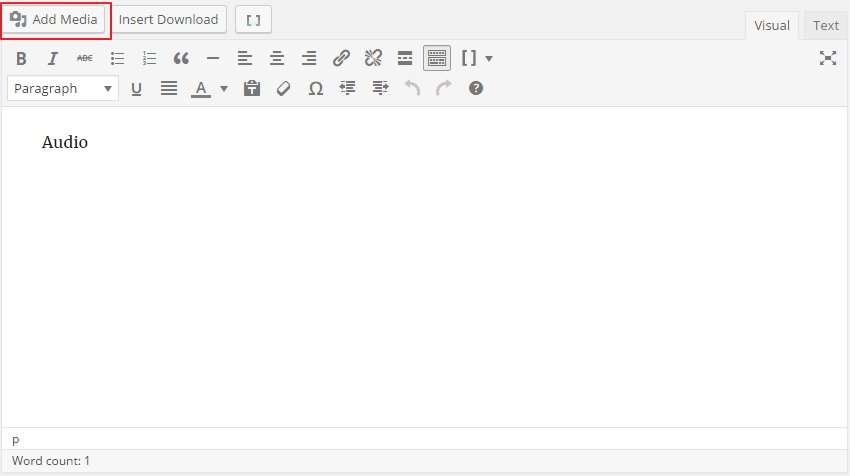
Task: Align text left
Action: tap(245, 58)
